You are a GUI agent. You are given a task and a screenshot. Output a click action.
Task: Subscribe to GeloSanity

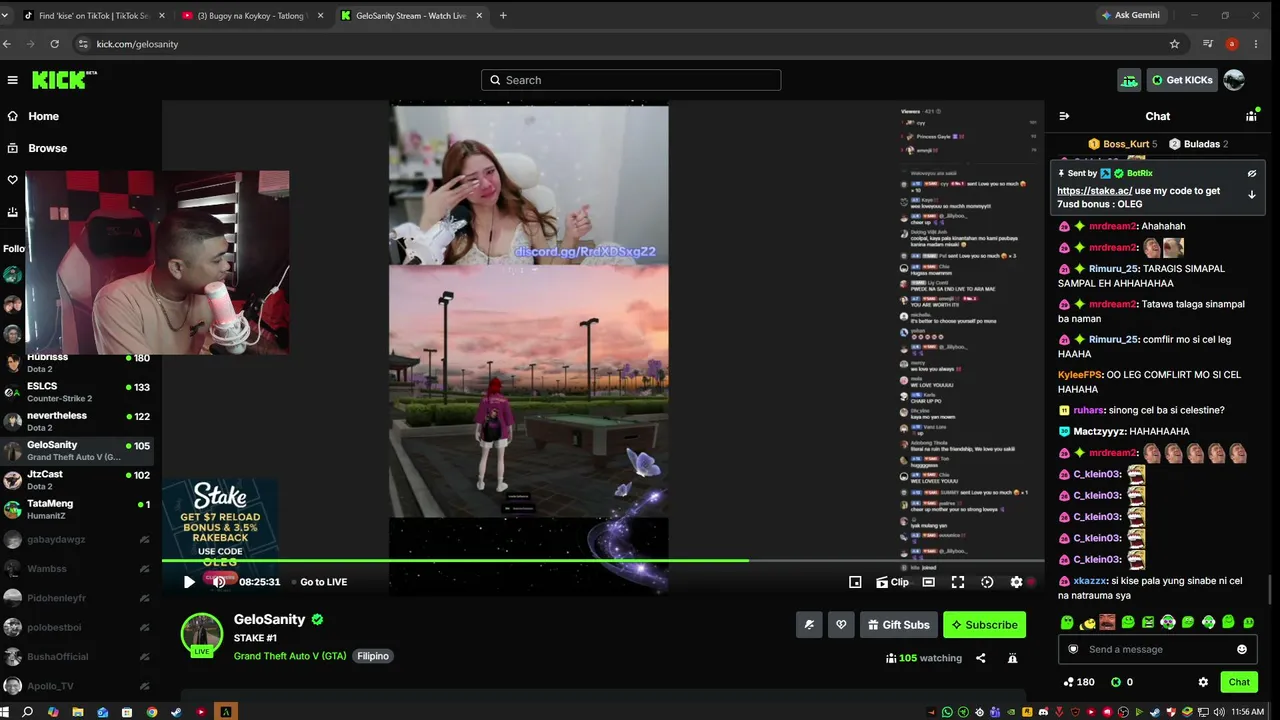[984, 625]
